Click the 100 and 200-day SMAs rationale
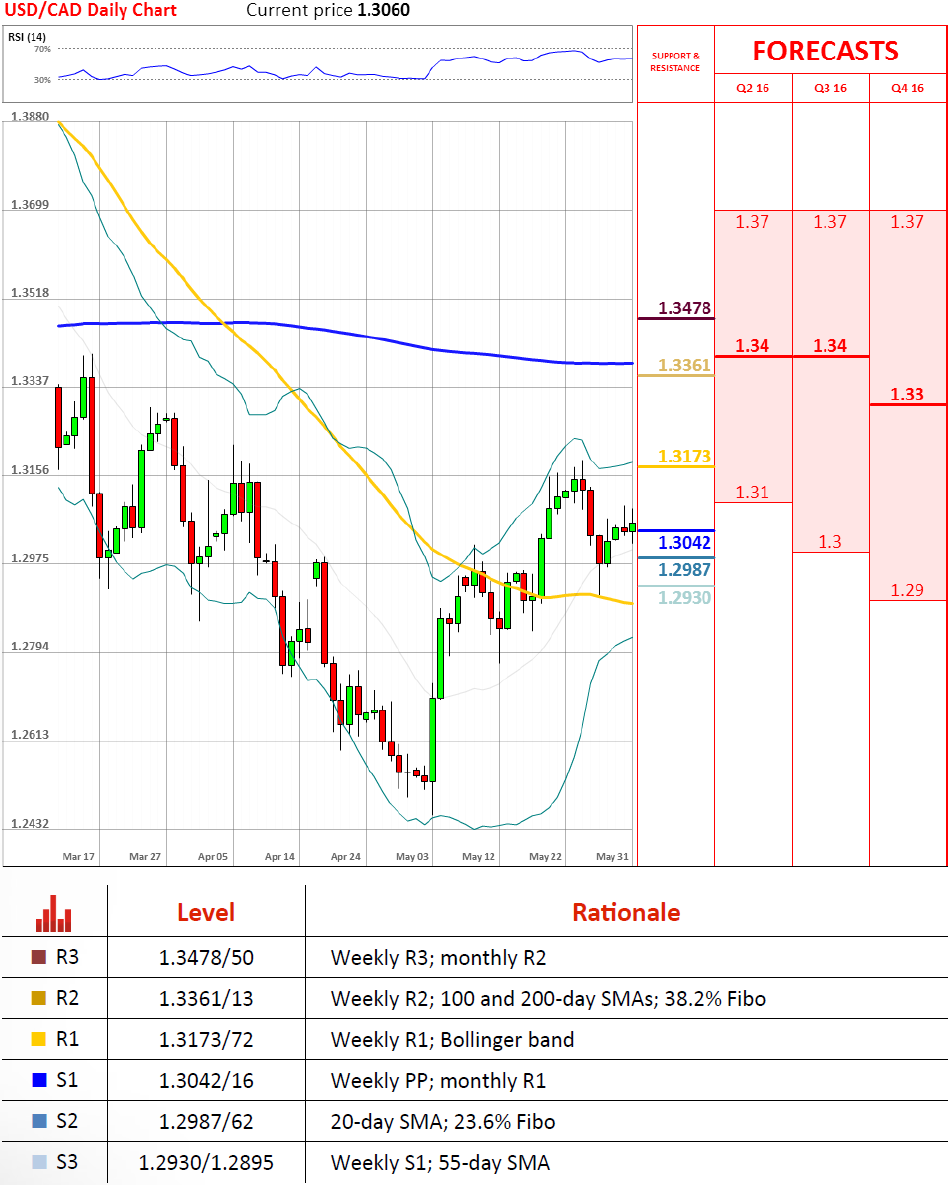Screen dimensions: 950x1185 tap(547, 999)
